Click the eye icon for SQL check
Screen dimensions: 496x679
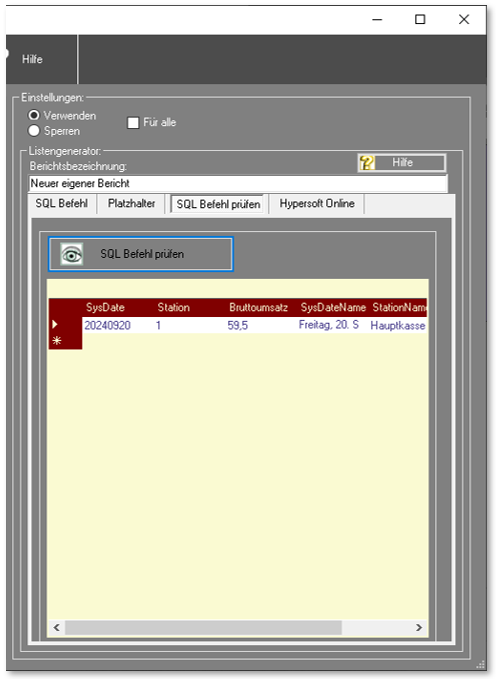tap(71, 254)
